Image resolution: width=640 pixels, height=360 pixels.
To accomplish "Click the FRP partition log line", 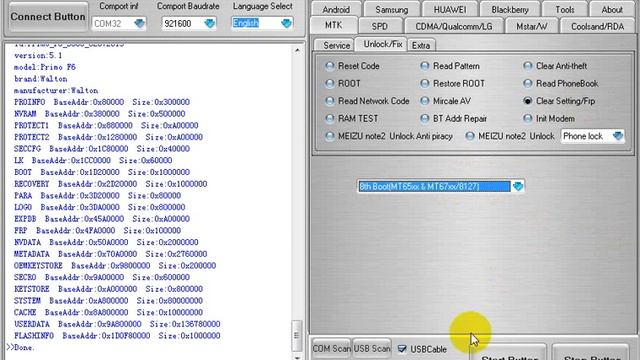I will click(x=98, y=231).
